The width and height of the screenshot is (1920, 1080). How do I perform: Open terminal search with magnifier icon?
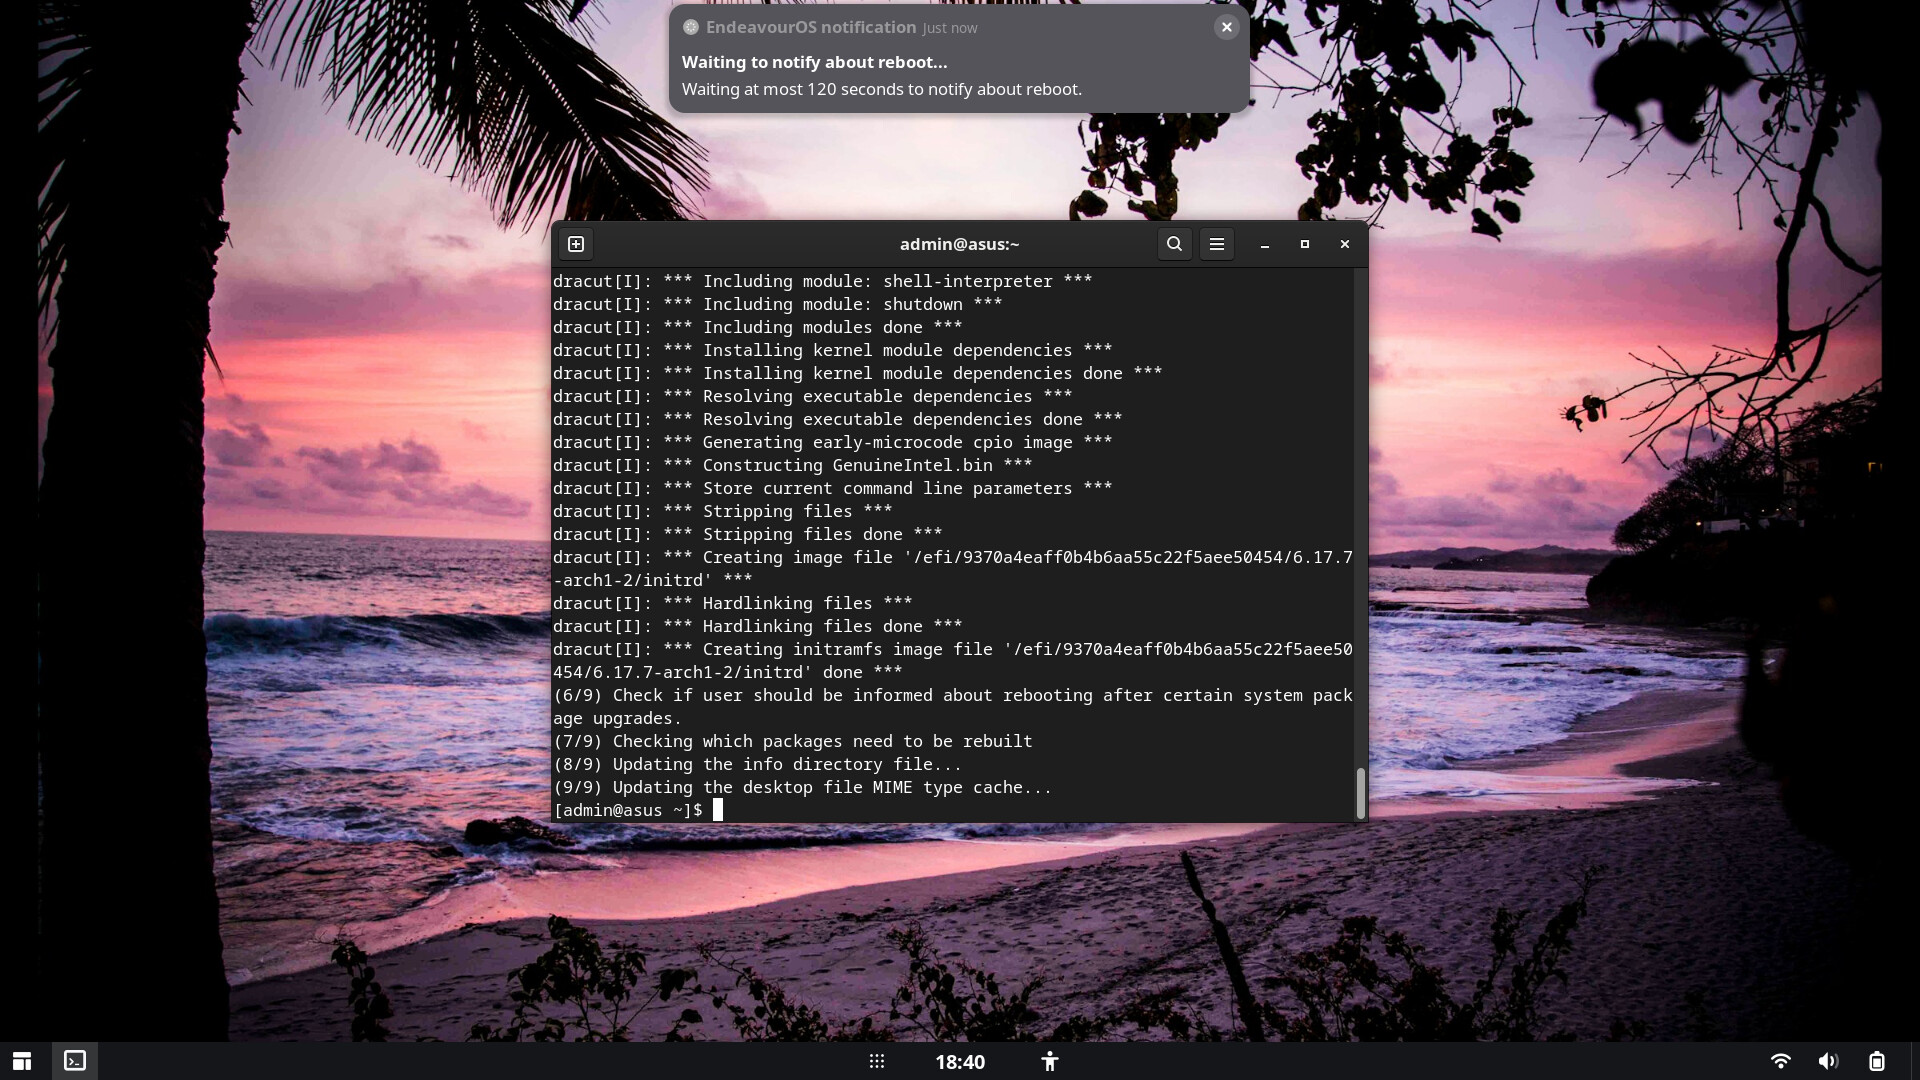pyautogui.click(x=1174, y=244)
